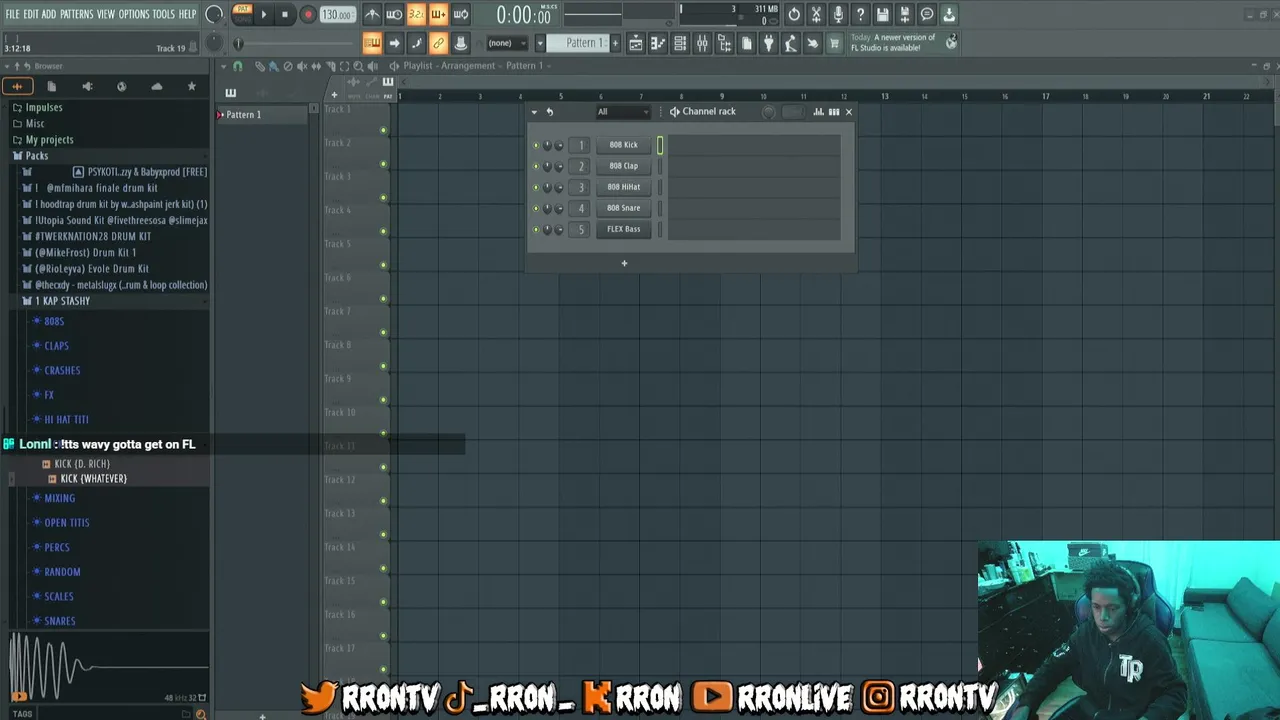The width and height of the screenshot is (1280, 720).
Task: Toggle typing keyboard to piano icon
Action: click(x=372, y=43)
